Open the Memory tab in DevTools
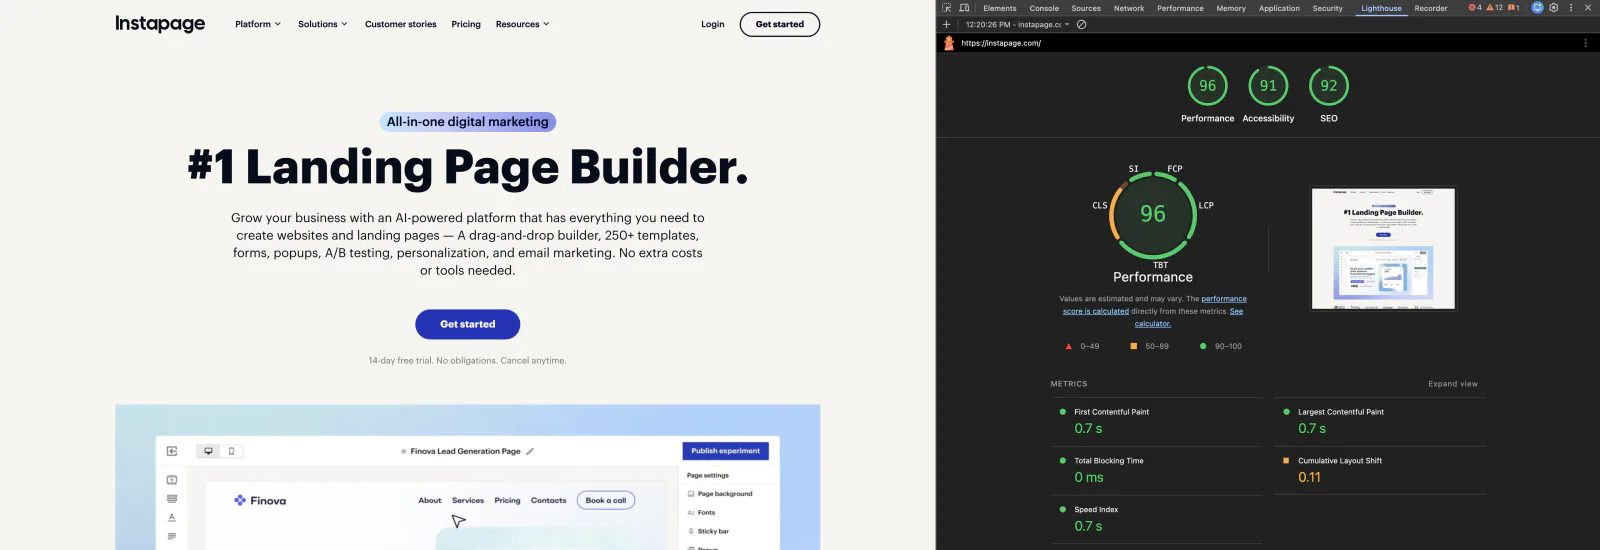1600x550 pixels. pos(1231,8)
